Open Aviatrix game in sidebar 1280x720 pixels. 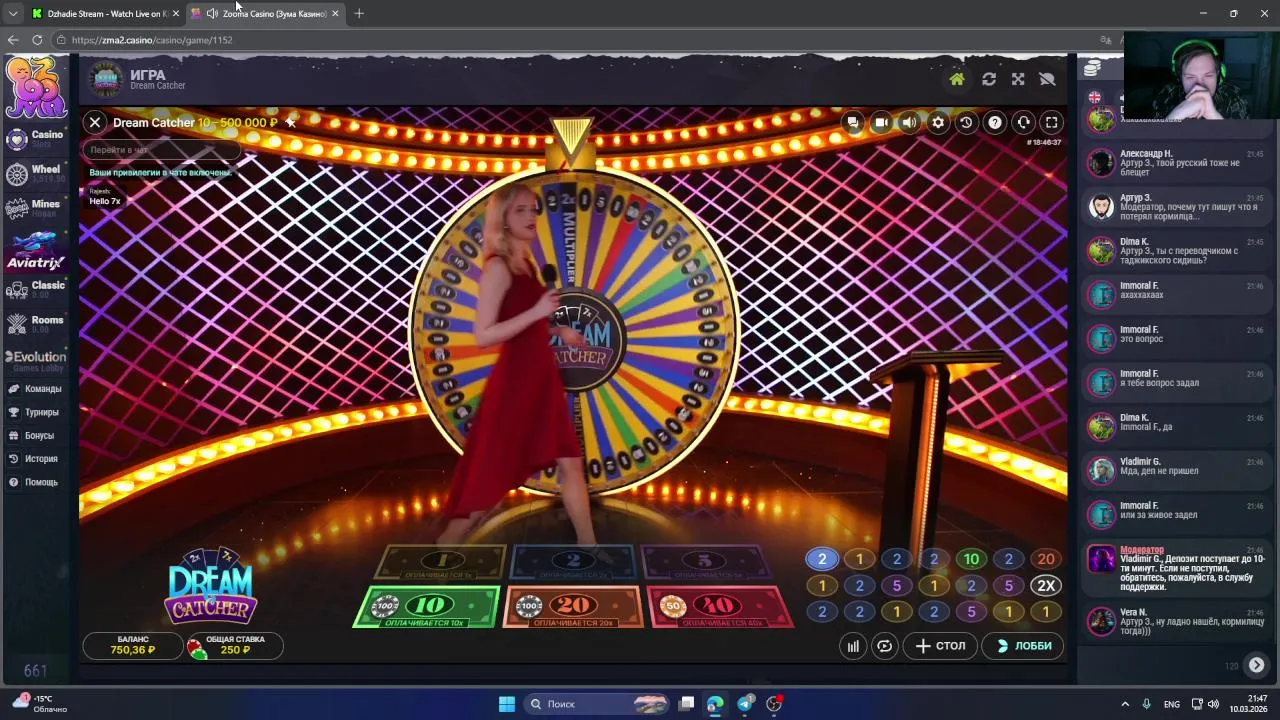click(x=36, y=251)
